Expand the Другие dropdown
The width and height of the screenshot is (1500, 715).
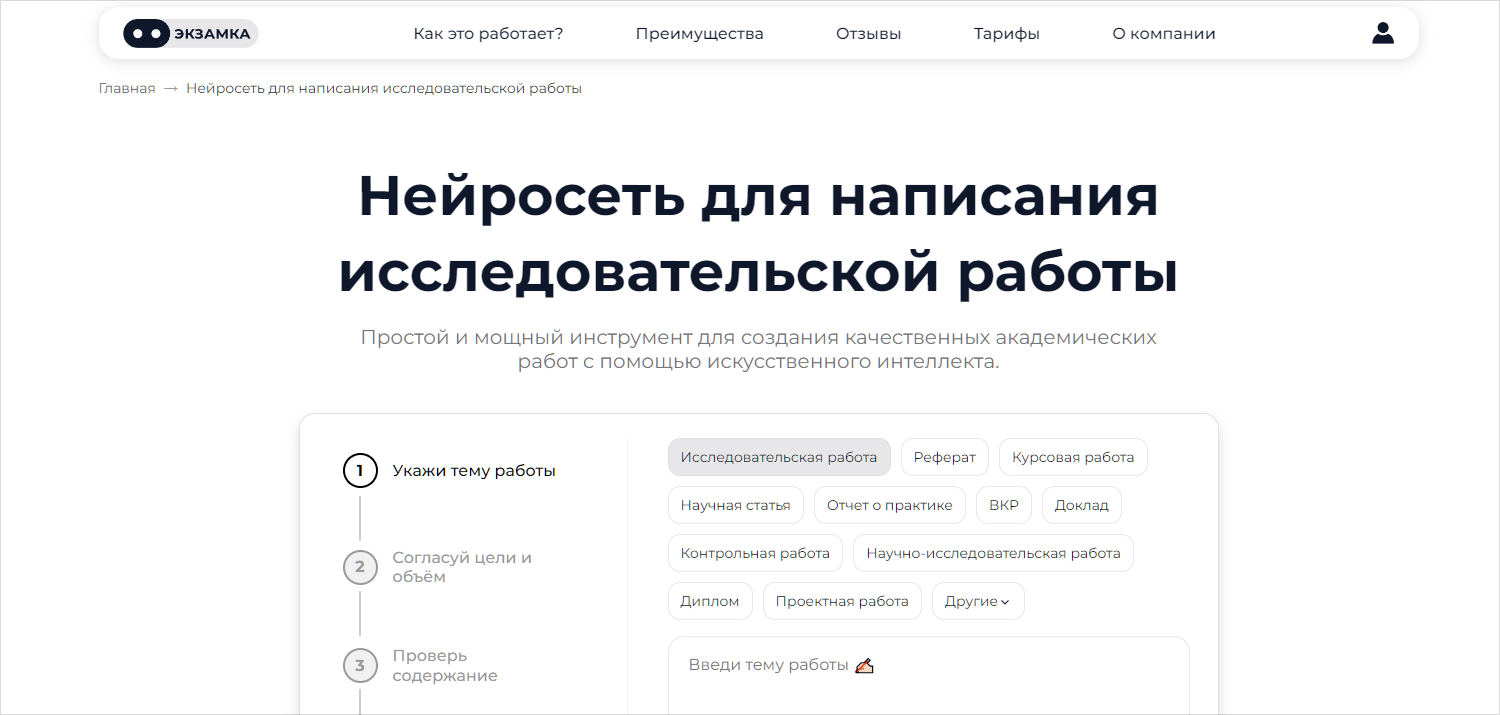[977, 601]
